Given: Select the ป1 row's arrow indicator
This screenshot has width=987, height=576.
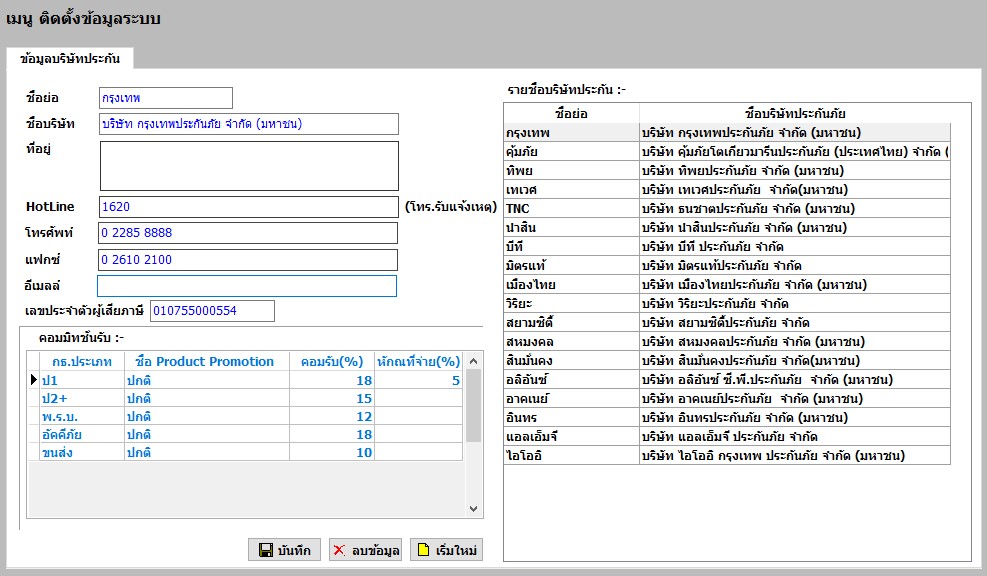Looking at the screenshot, I should 33,380.
